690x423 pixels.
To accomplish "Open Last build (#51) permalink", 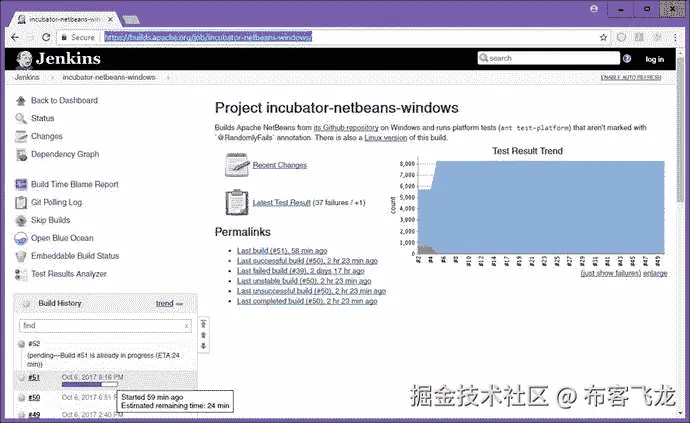I will [x=282, y=251].
